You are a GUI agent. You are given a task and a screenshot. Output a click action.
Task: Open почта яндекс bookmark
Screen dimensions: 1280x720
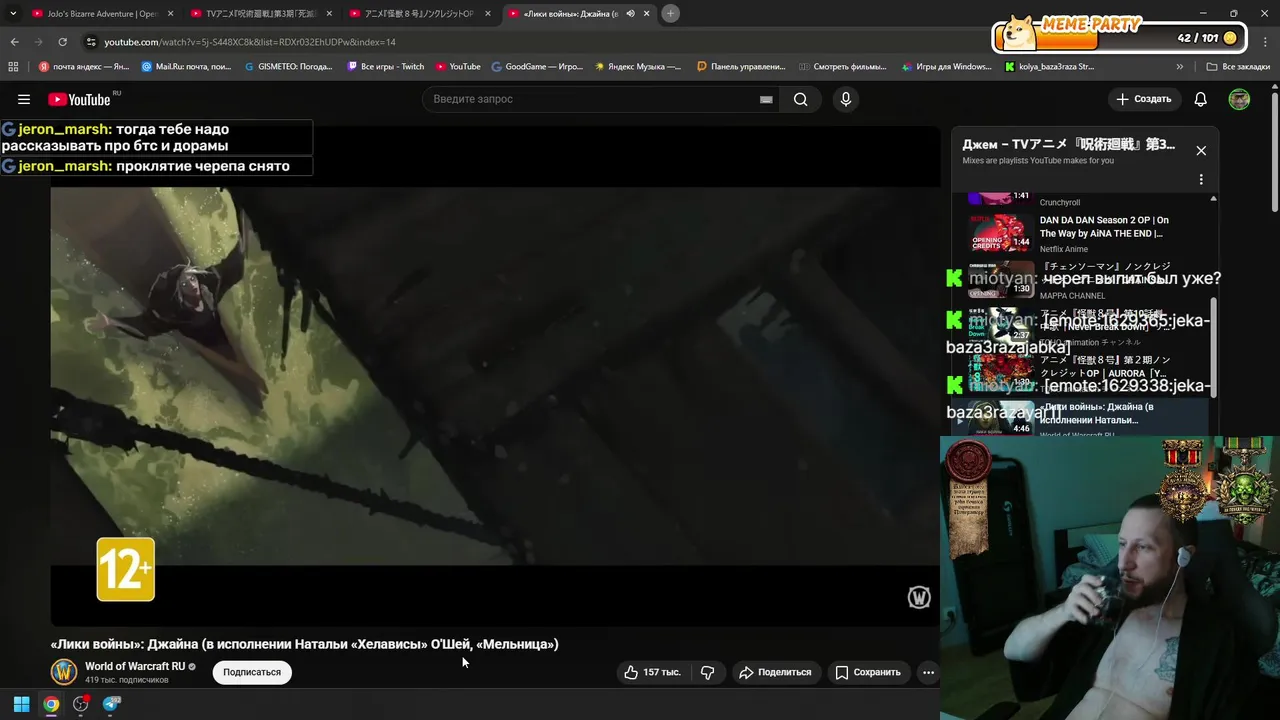84,67
